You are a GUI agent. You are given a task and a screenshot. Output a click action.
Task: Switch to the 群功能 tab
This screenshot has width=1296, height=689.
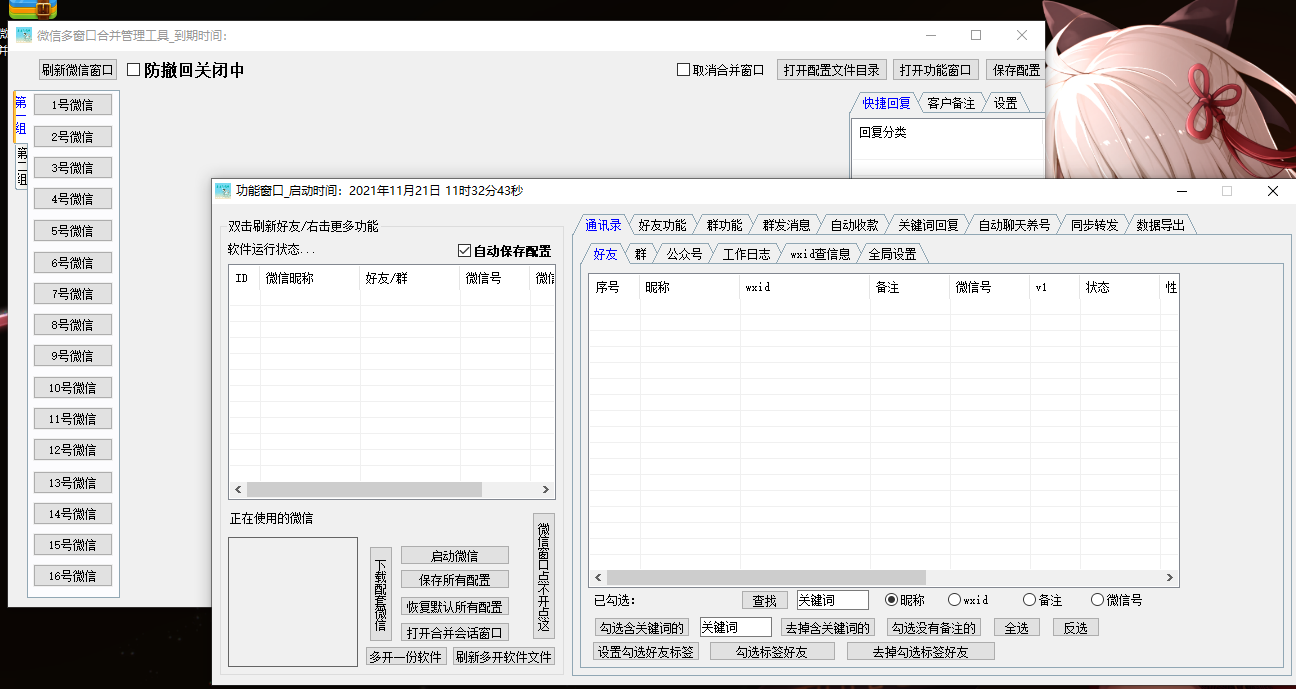point(724,225)
